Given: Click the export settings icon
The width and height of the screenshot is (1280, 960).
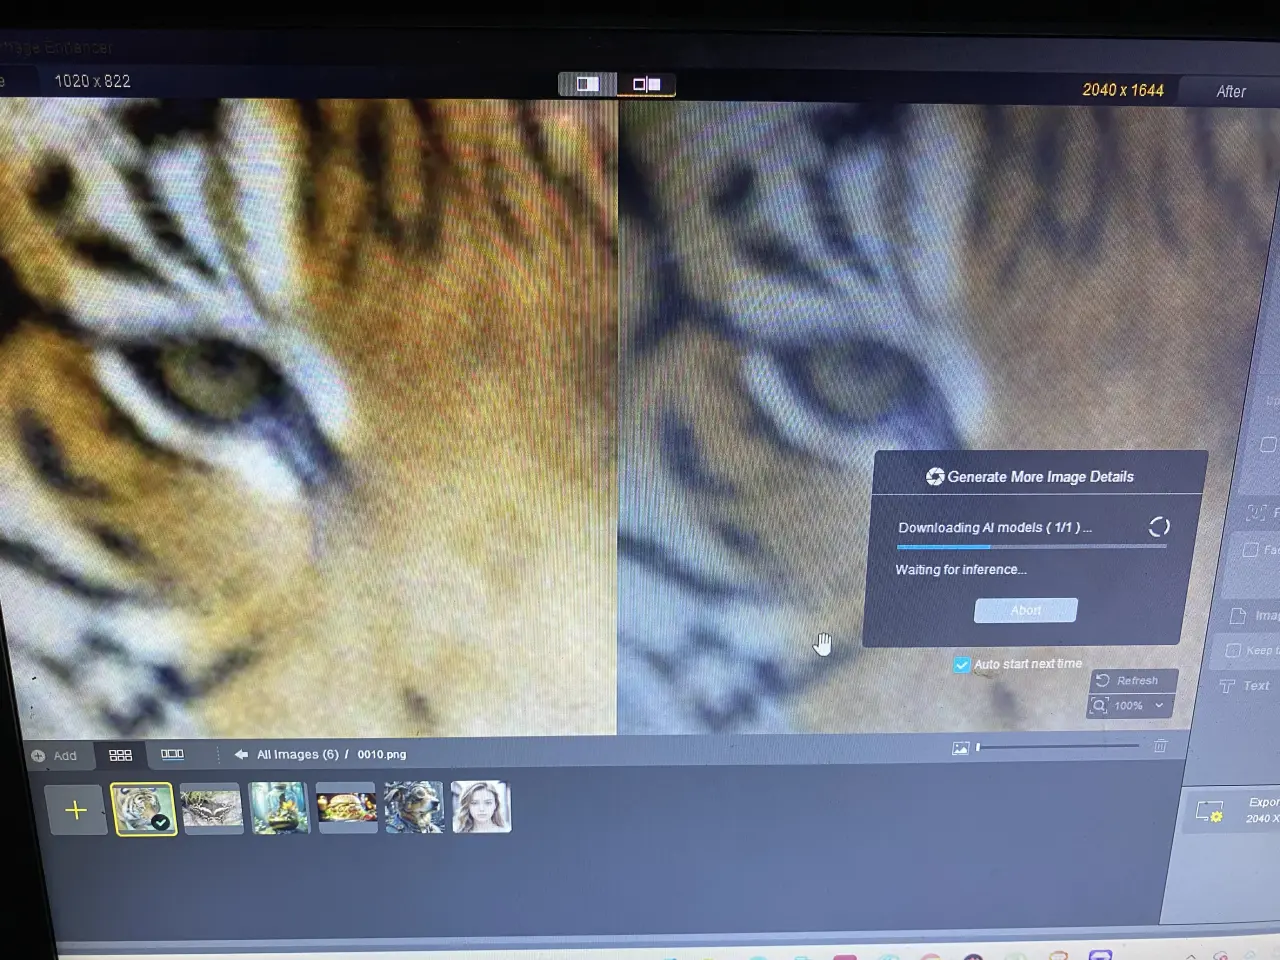Looking at the screenshot, I should (x=1210, y=811).
